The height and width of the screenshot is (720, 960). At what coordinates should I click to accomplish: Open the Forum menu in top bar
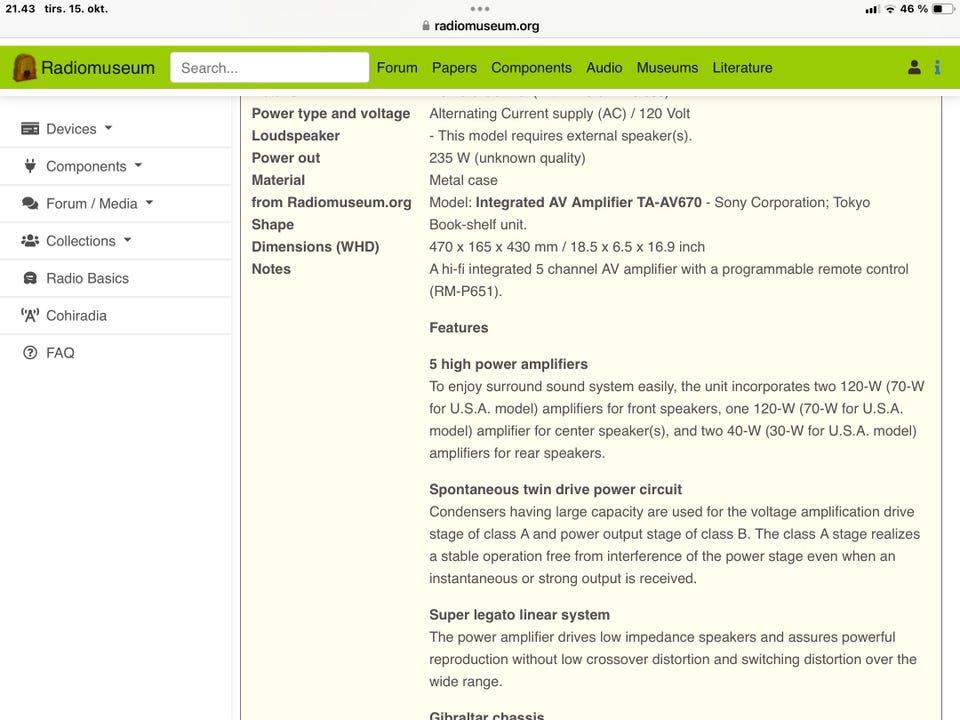pos(397,67)
